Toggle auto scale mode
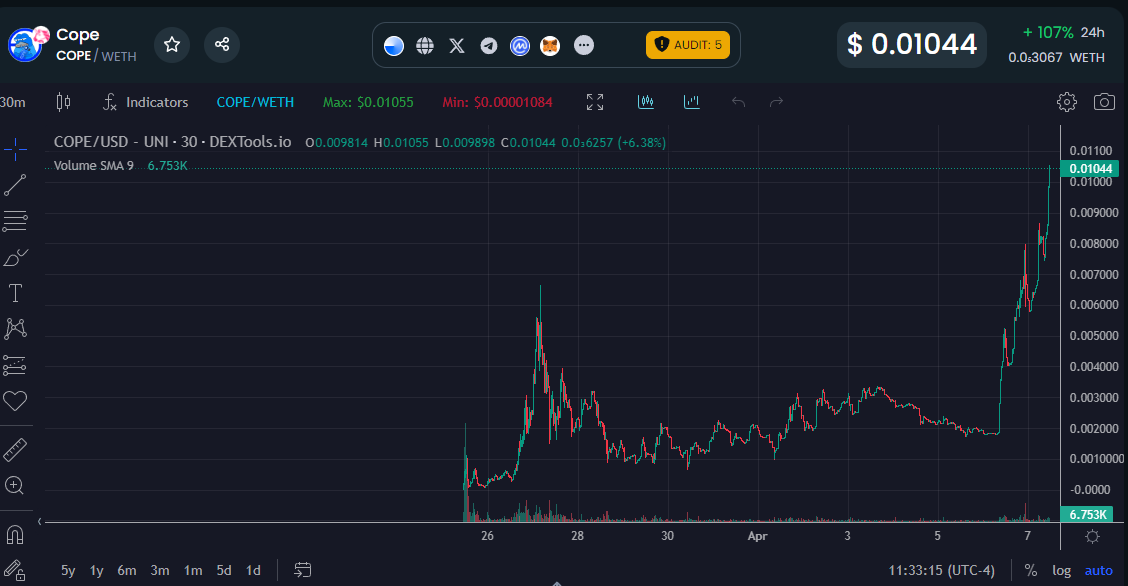The height and width of the screenshot is (586, 1128). 1099,570
